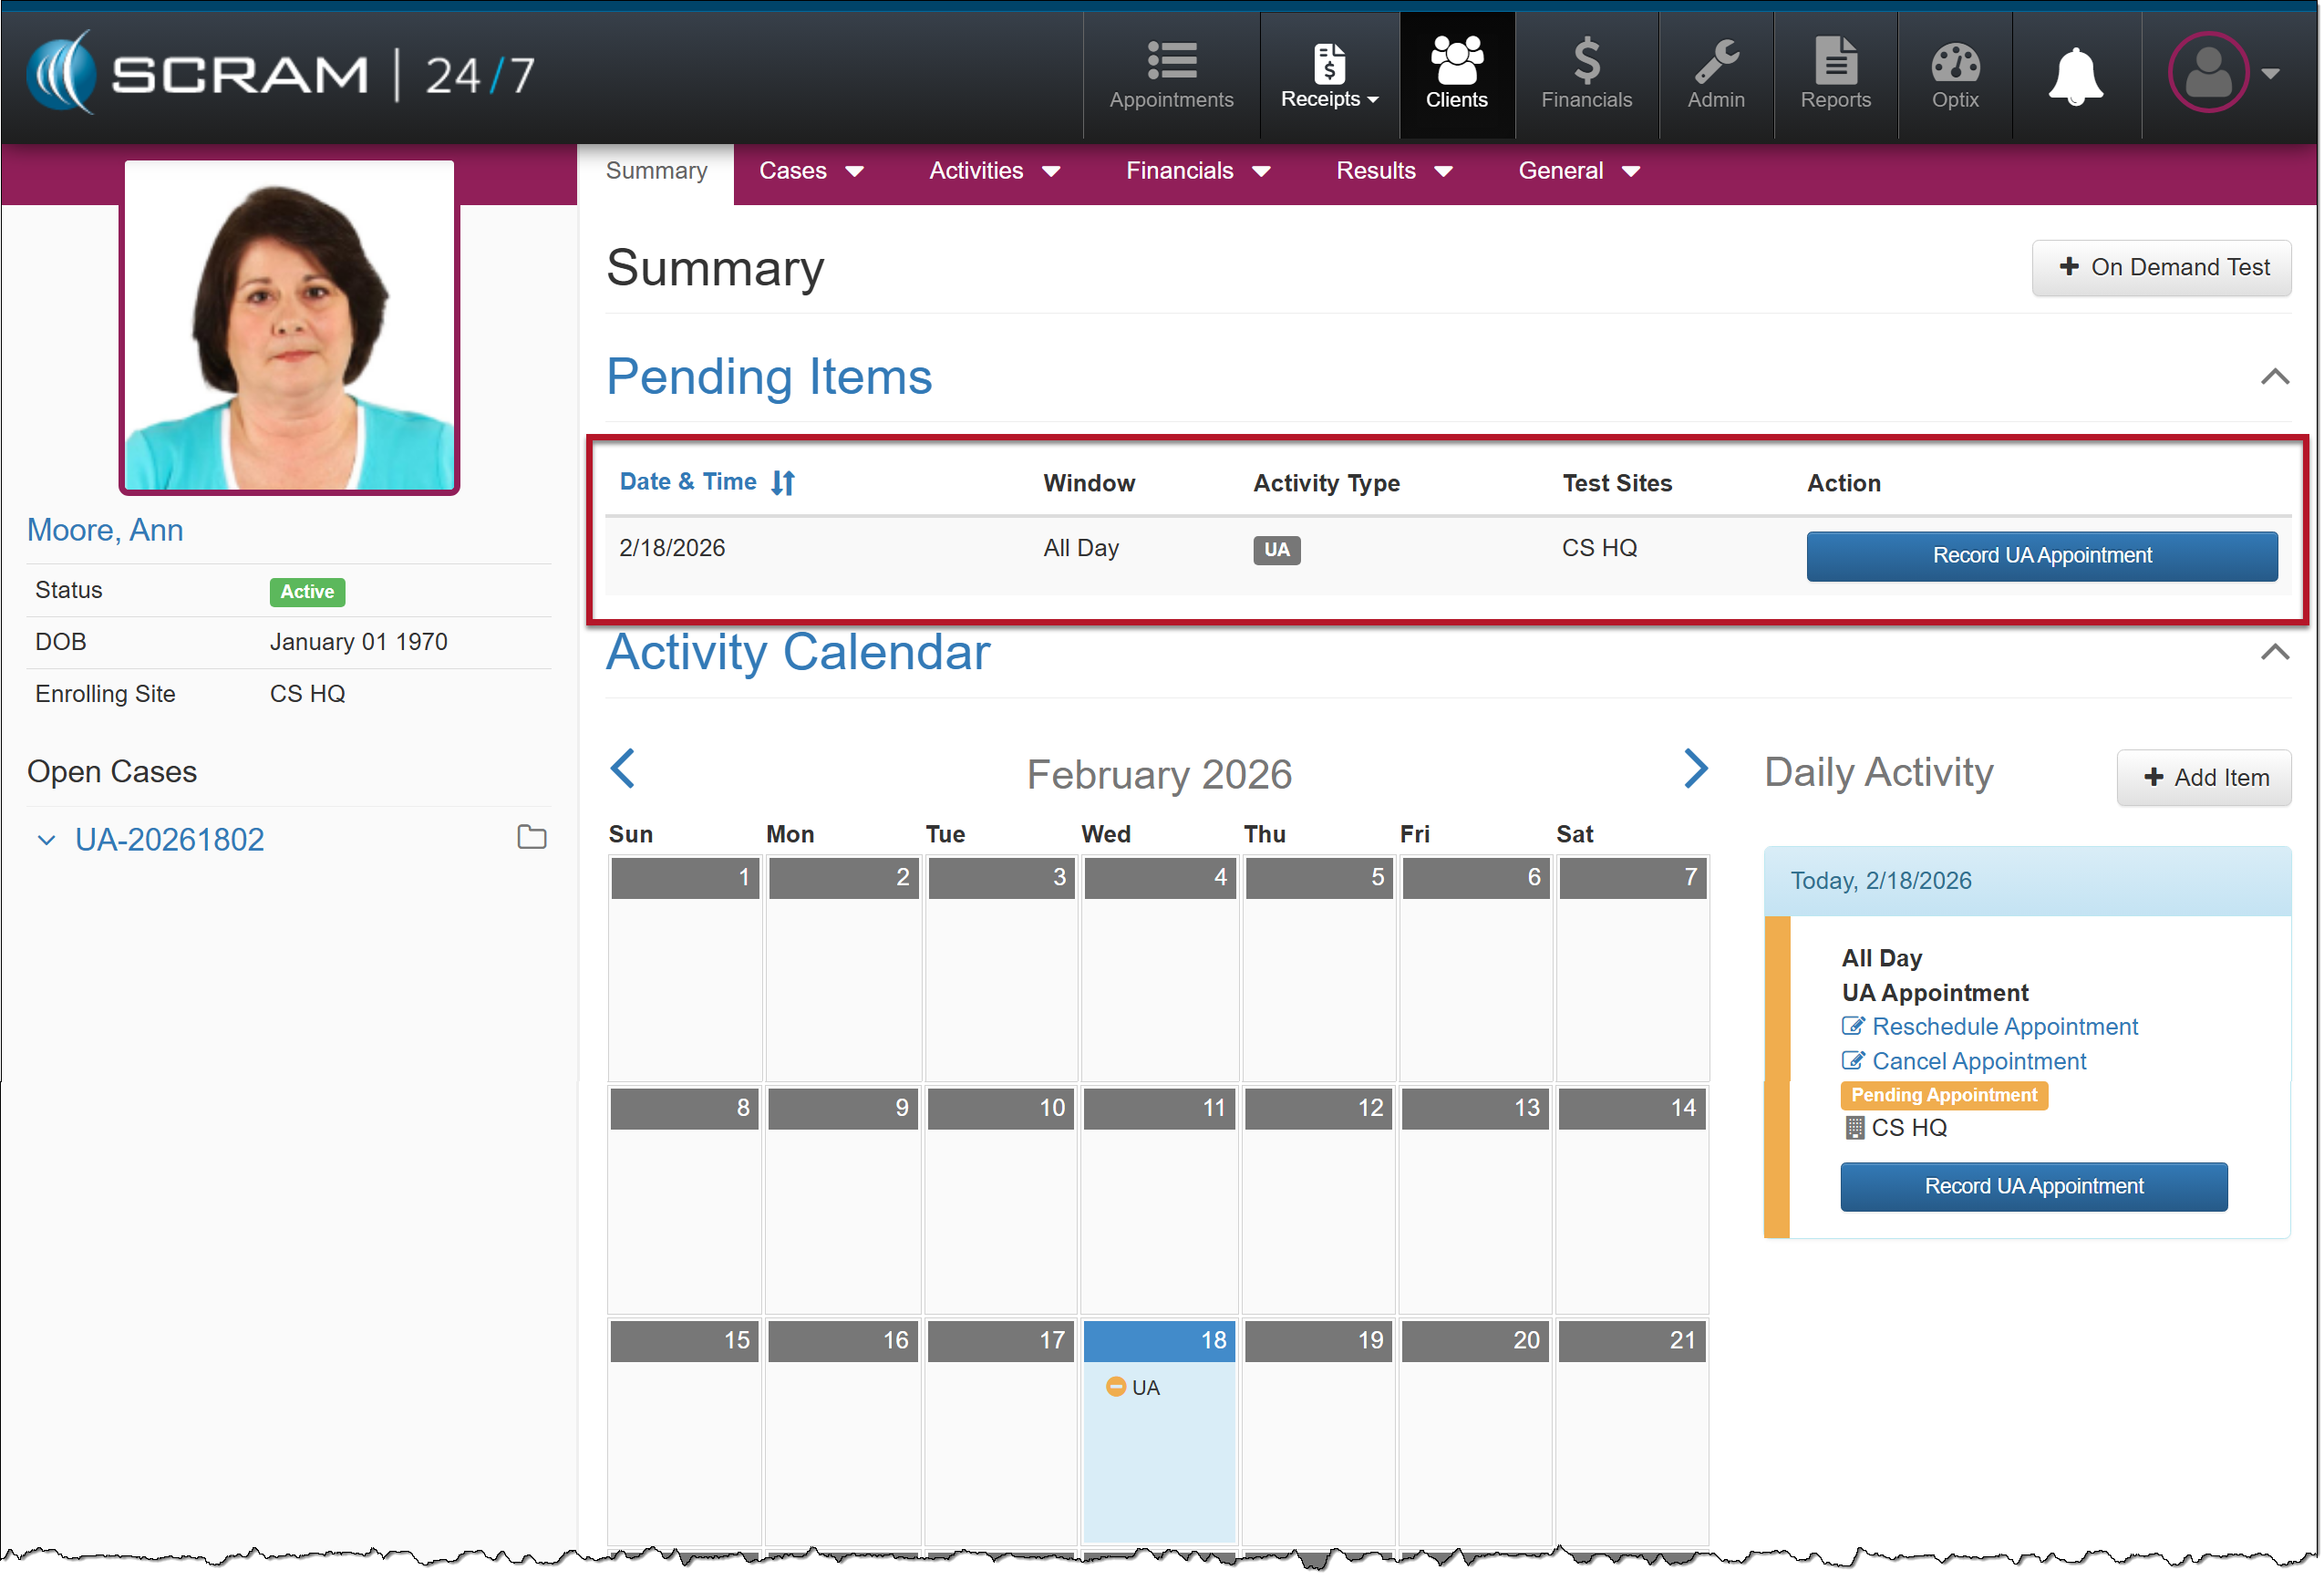2324x1580 pixels.
Task: Collapse the Pending Items section
Action: (2275, 377)
